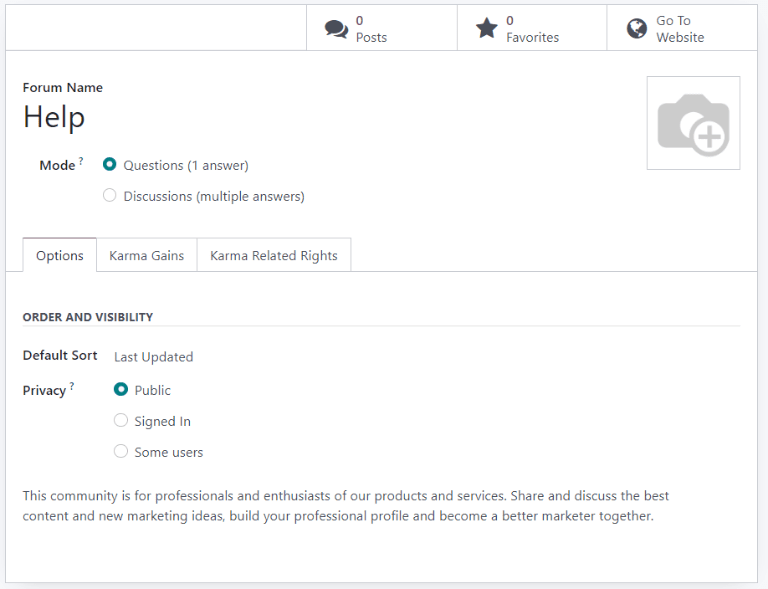Show the Privacy help tooltip mark

72,386
